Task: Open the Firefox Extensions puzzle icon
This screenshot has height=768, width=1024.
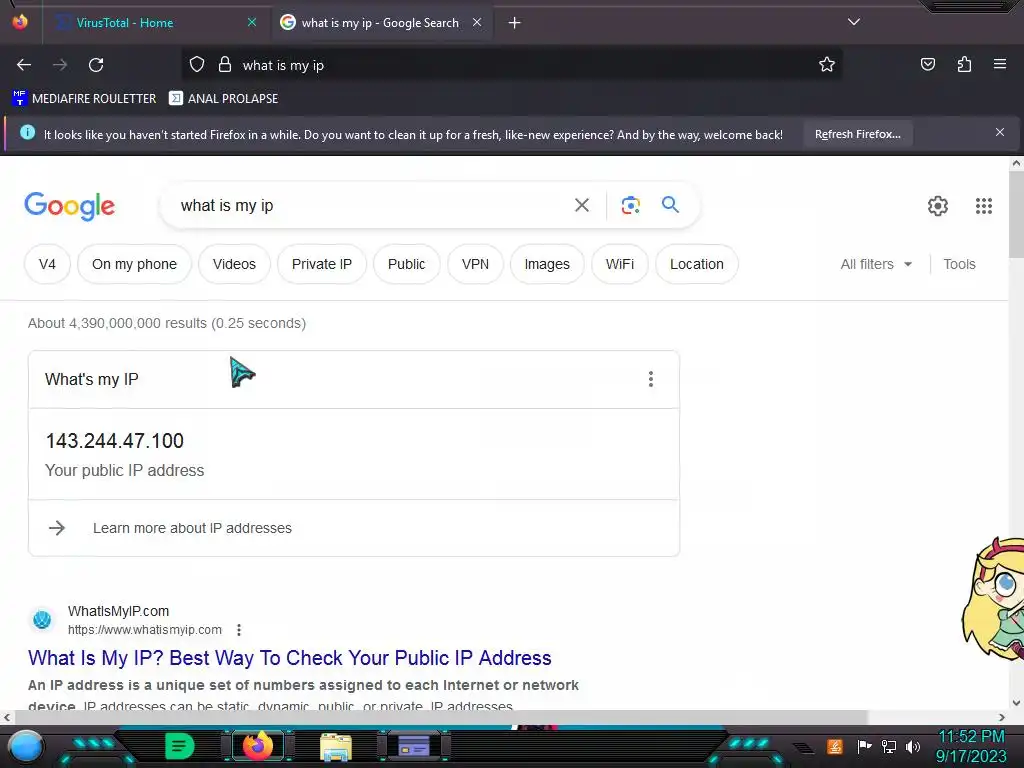Action: click(964, 64)
